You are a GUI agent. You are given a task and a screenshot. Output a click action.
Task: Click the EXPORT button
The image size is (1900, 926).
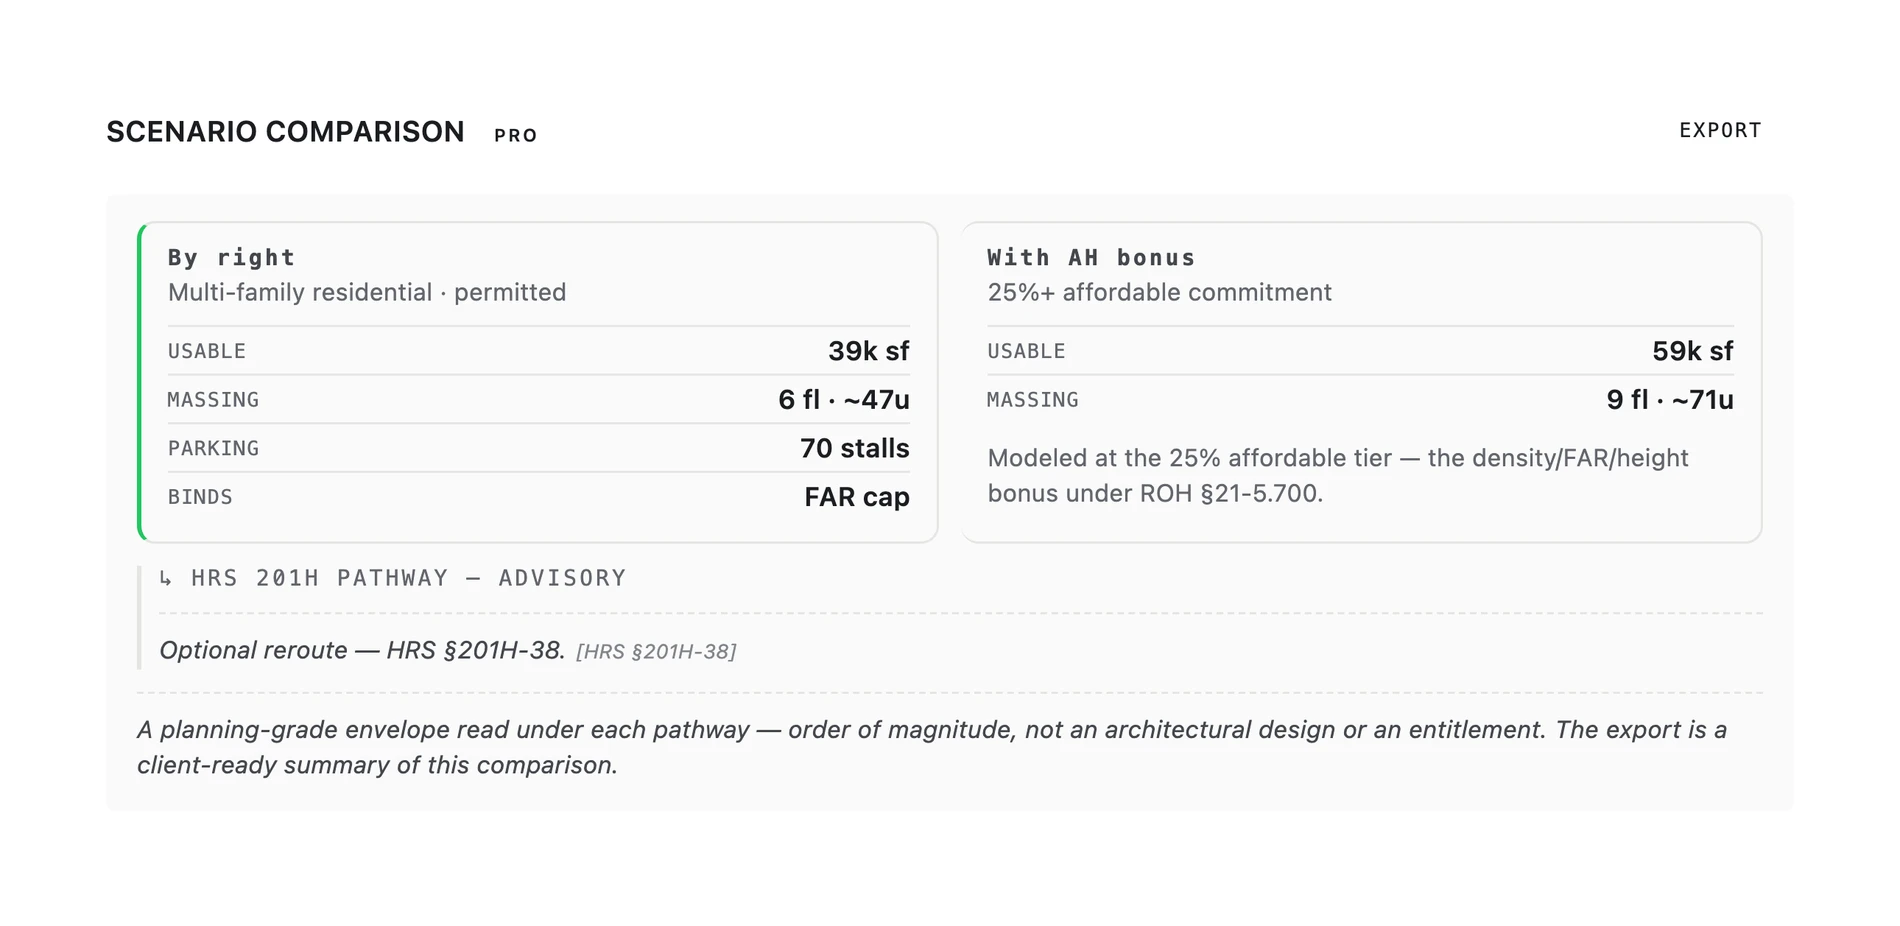pyautogui.click(x=1719, y=131)
